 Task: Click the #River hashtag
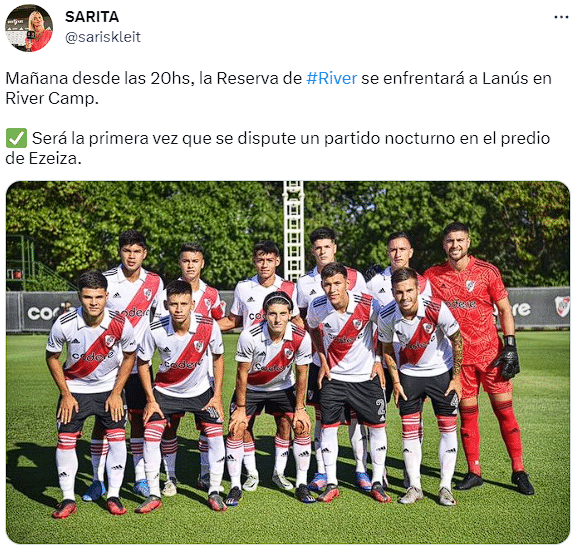332,78
